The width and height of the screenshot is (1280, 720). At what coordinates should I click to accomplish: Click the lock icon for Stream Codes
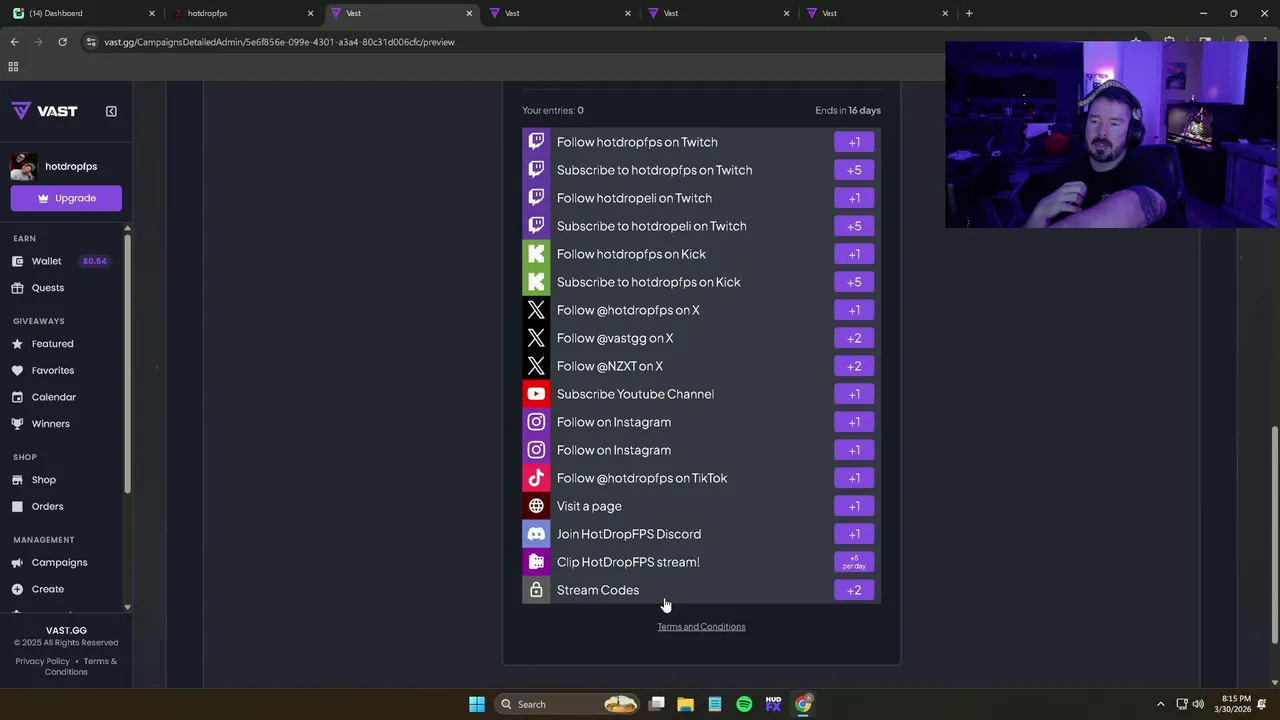[536, 590]
